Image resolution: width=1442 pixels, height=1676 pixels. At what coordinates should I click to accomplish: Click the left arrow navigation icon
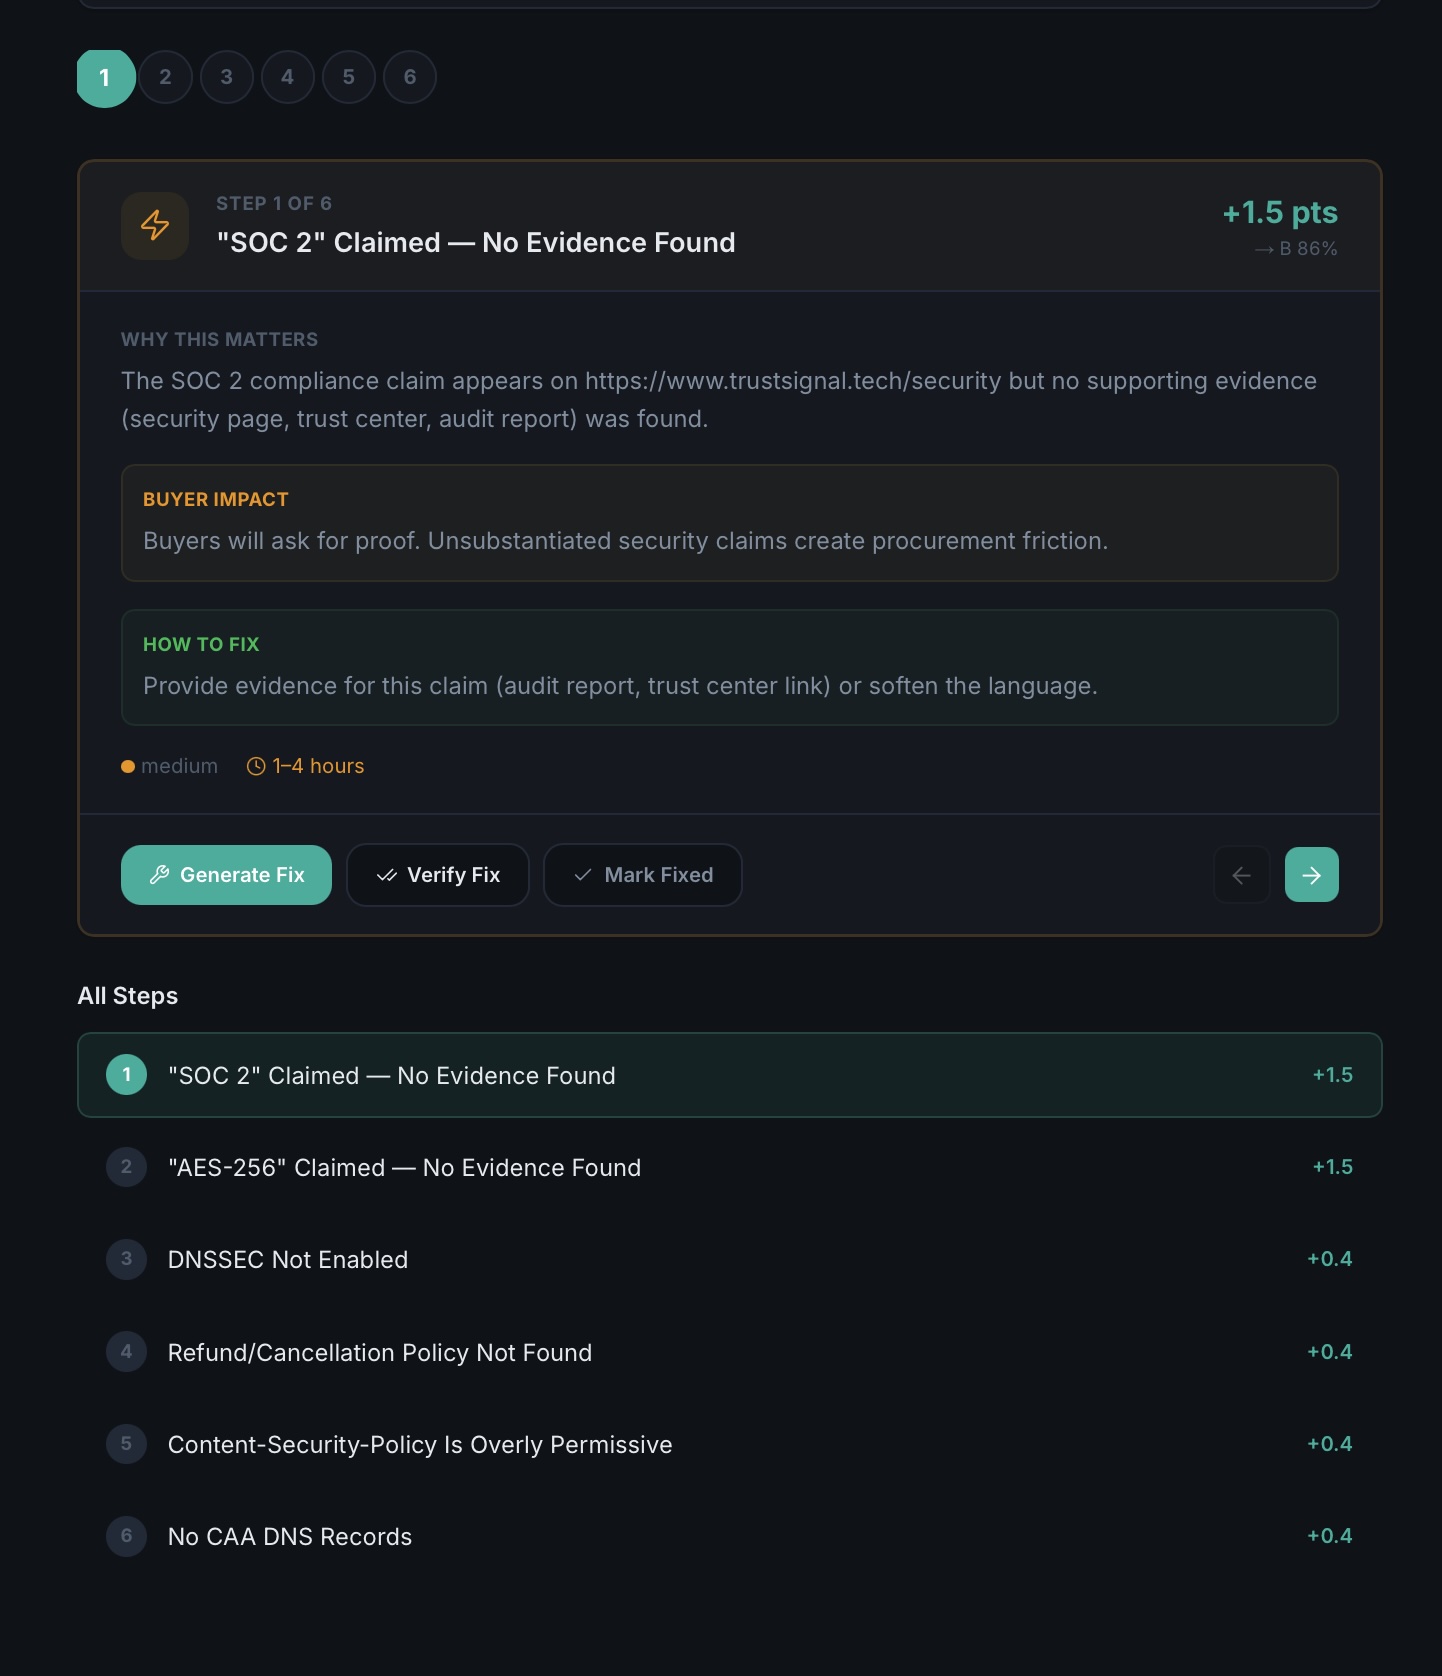point(1241,874)
